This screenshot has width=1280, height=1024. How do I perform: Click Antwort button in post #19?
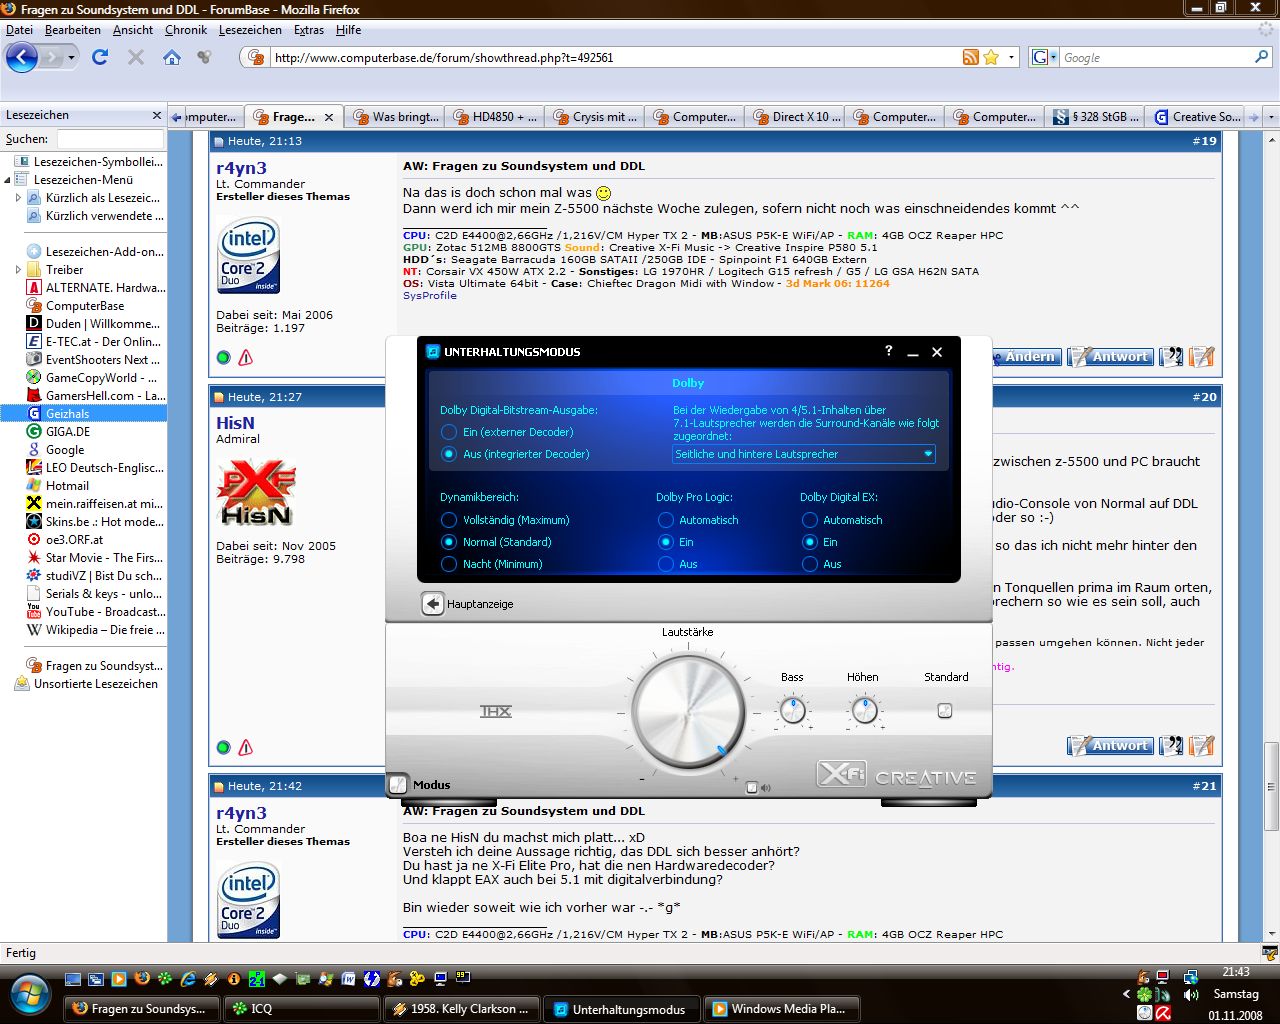tap(1111, 356)
